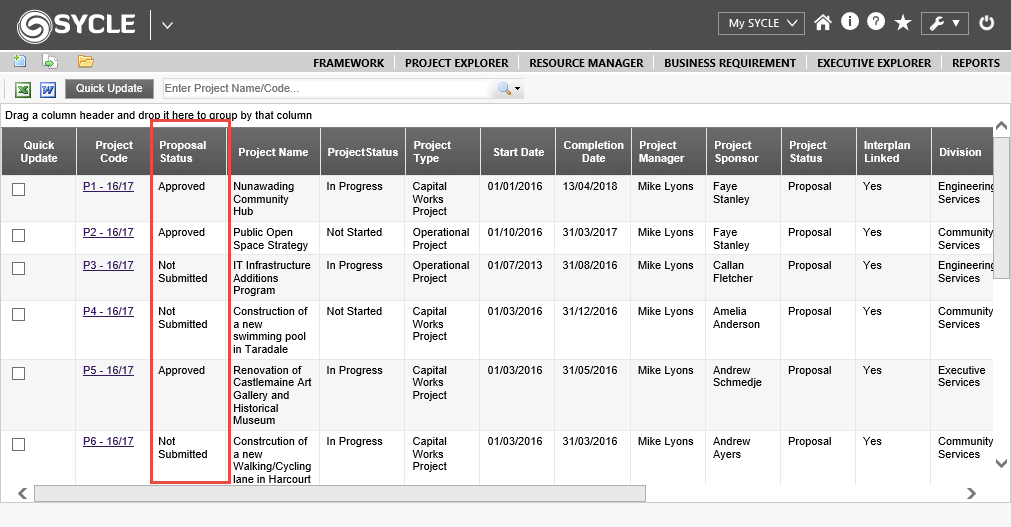
Task: Sort by Start Date column header
Action: (518, 152)
